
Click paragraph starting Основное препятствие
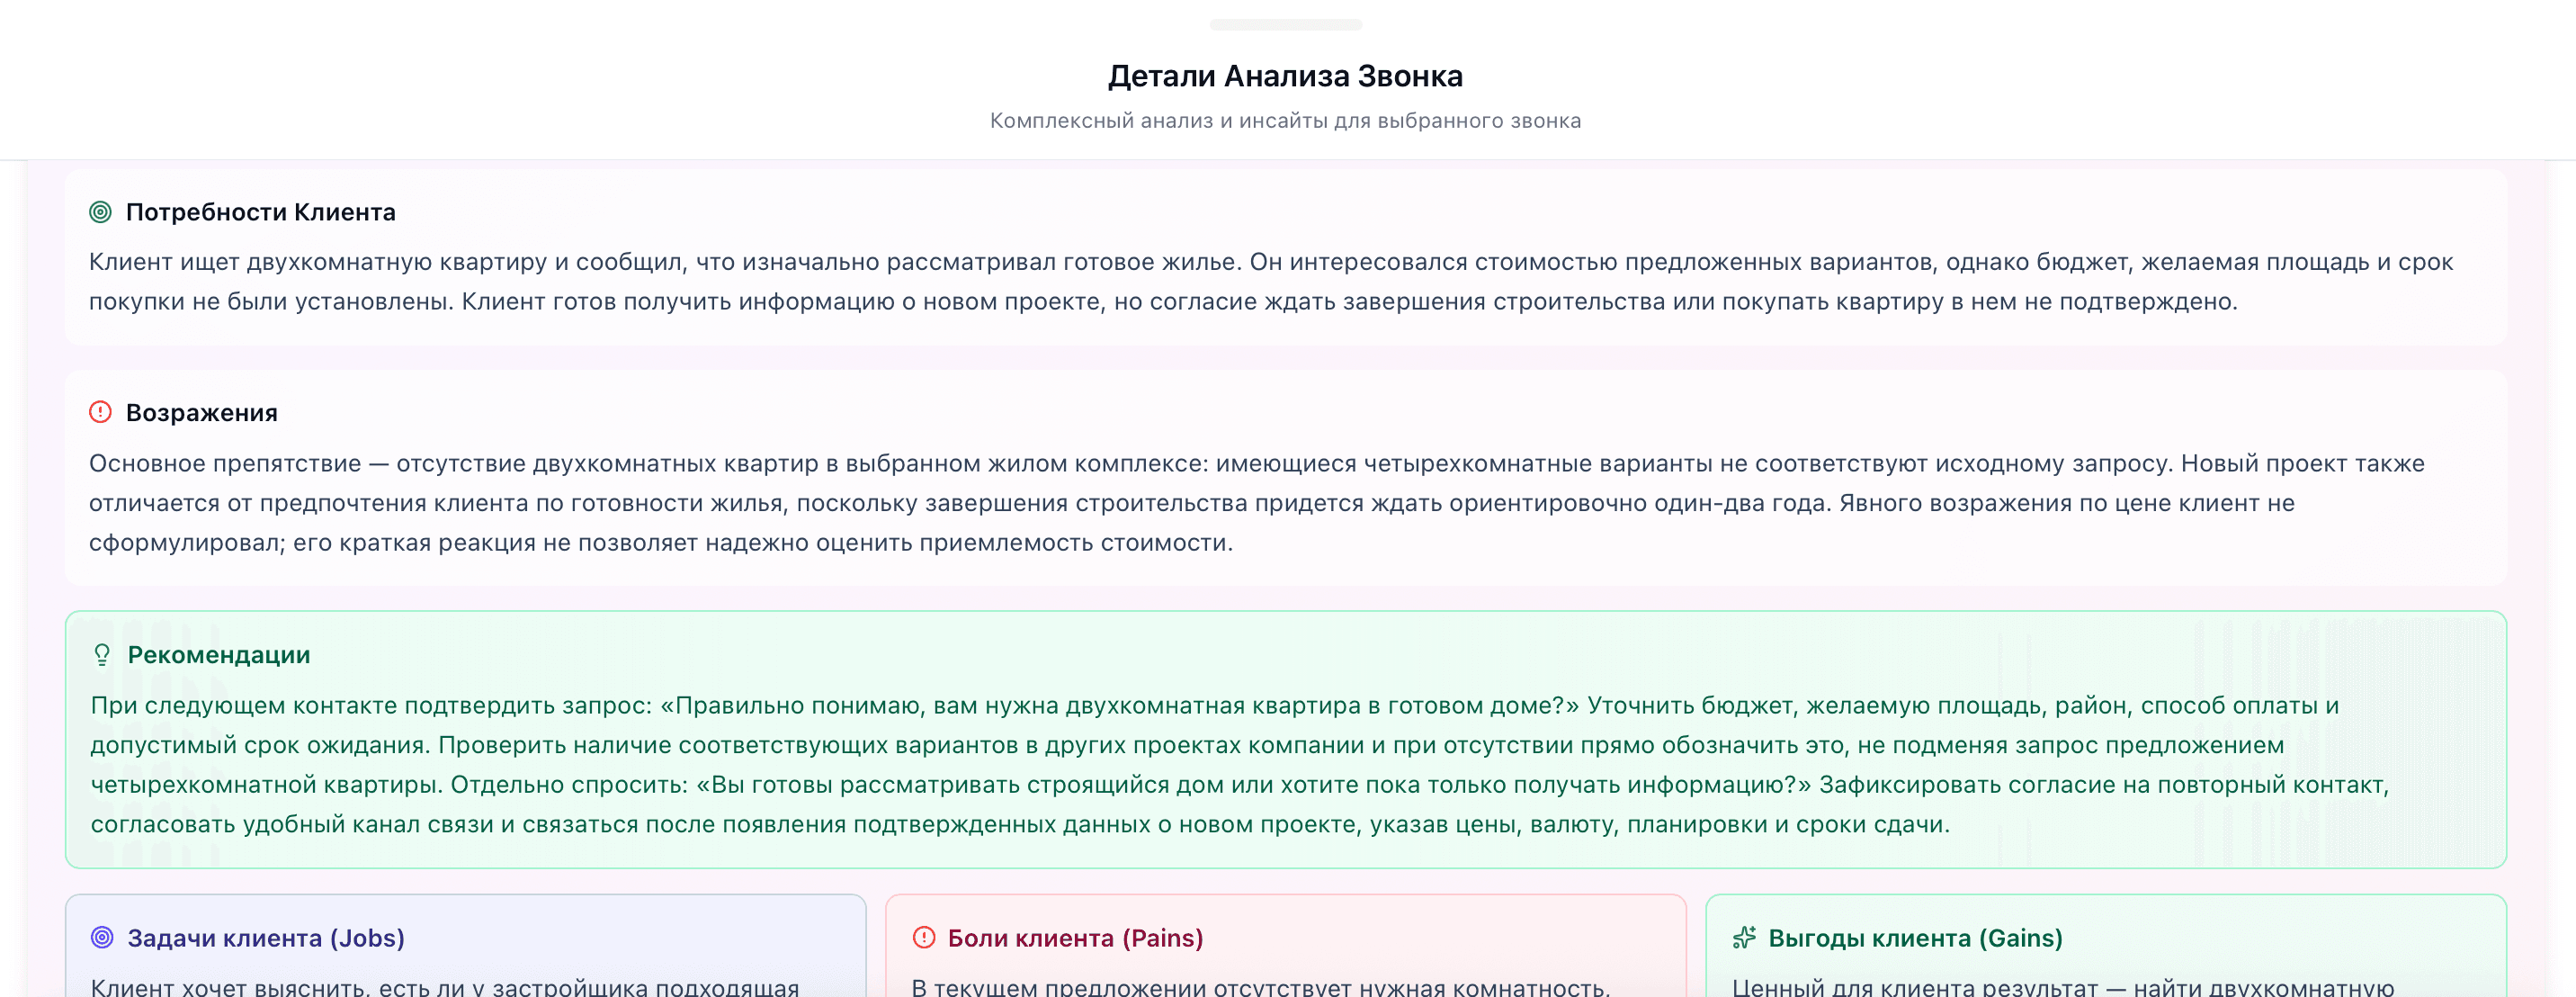(x=1257, y=503)
